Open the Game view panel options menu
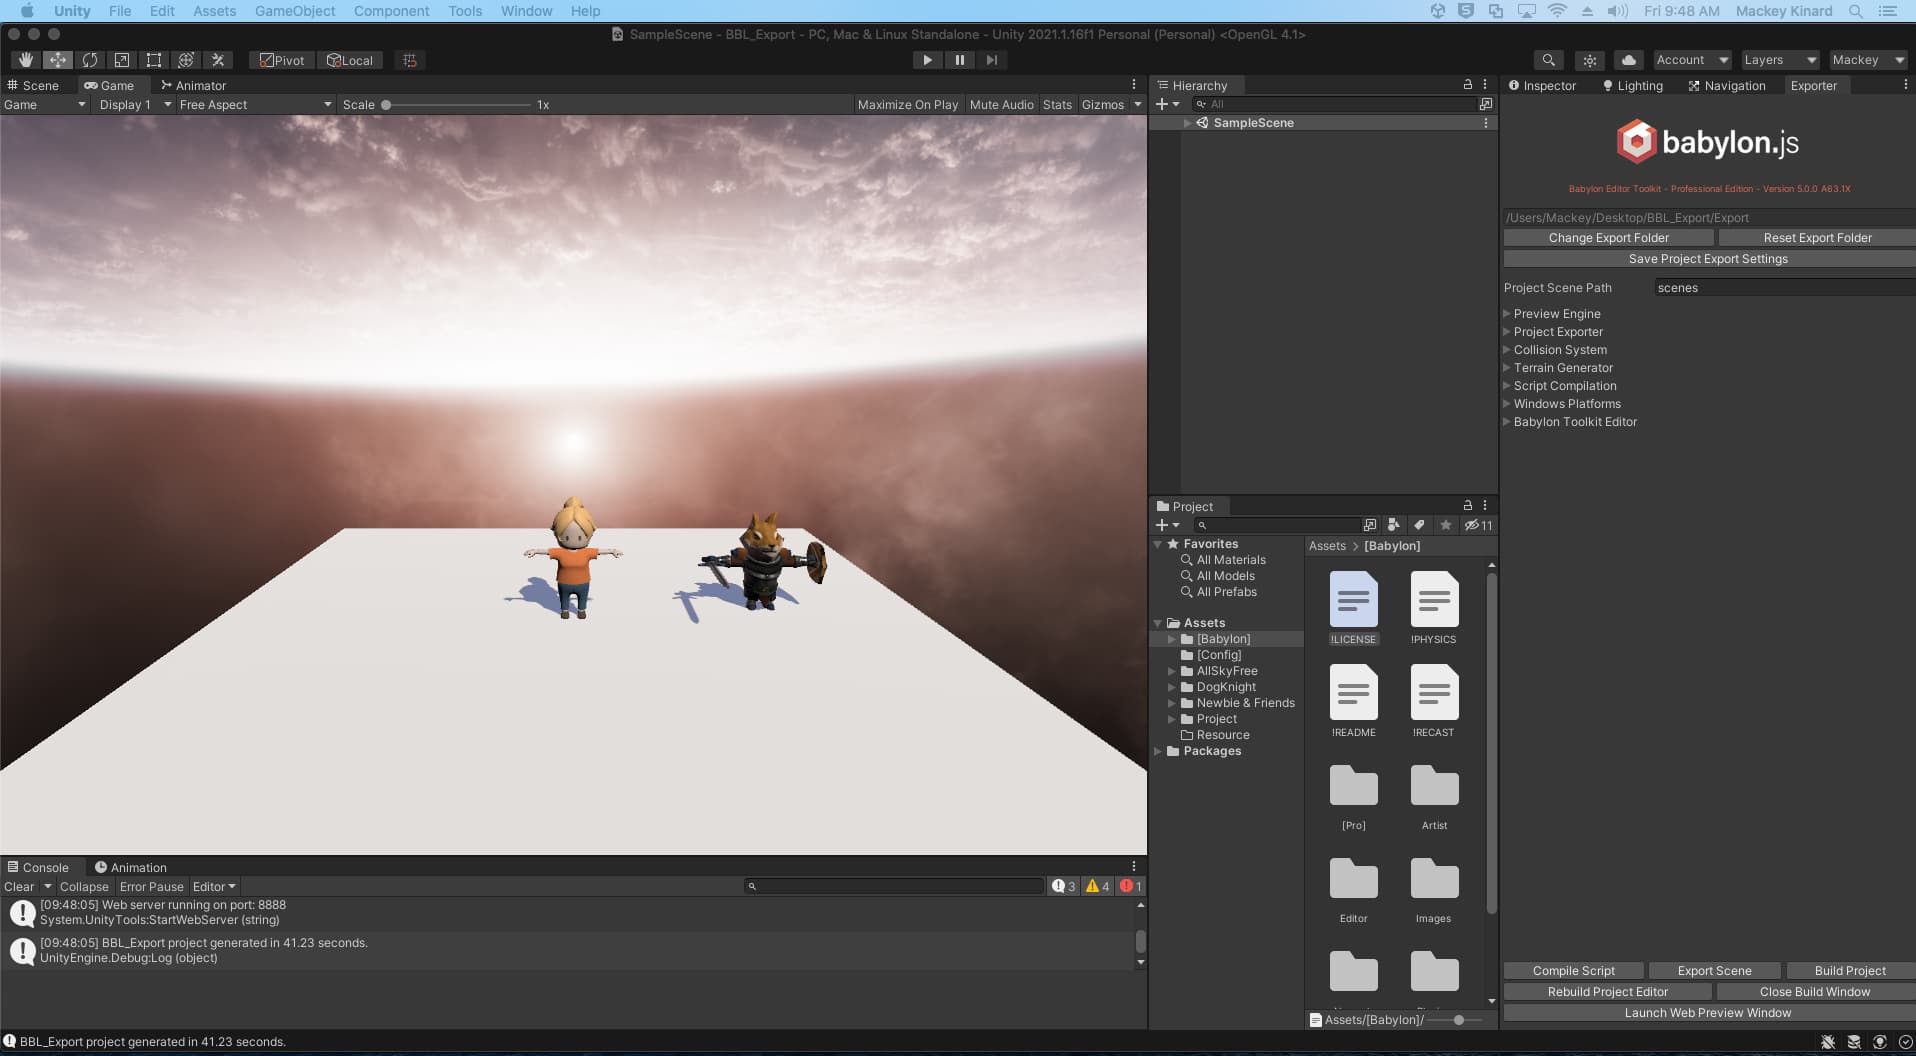1916x1056 pixels. coord(1134,85)
